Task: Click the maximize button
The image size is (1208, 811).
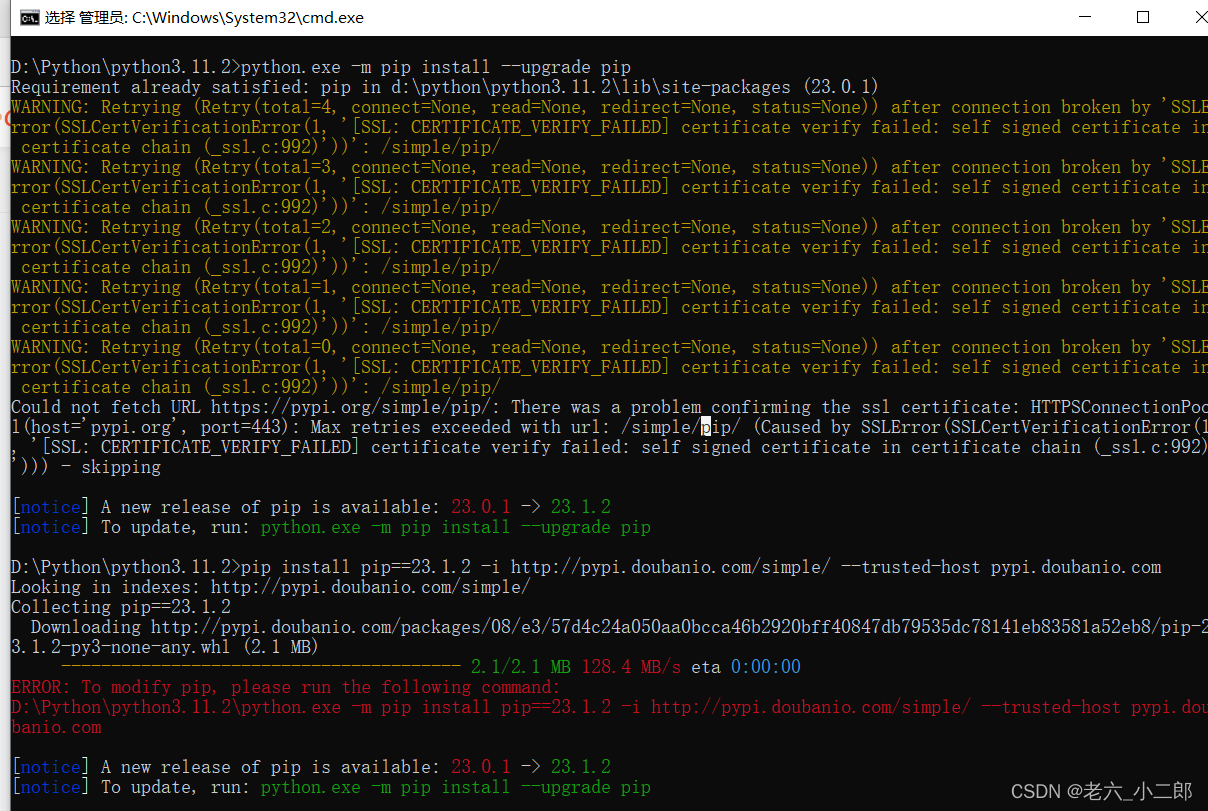Action: [1143, 17]
